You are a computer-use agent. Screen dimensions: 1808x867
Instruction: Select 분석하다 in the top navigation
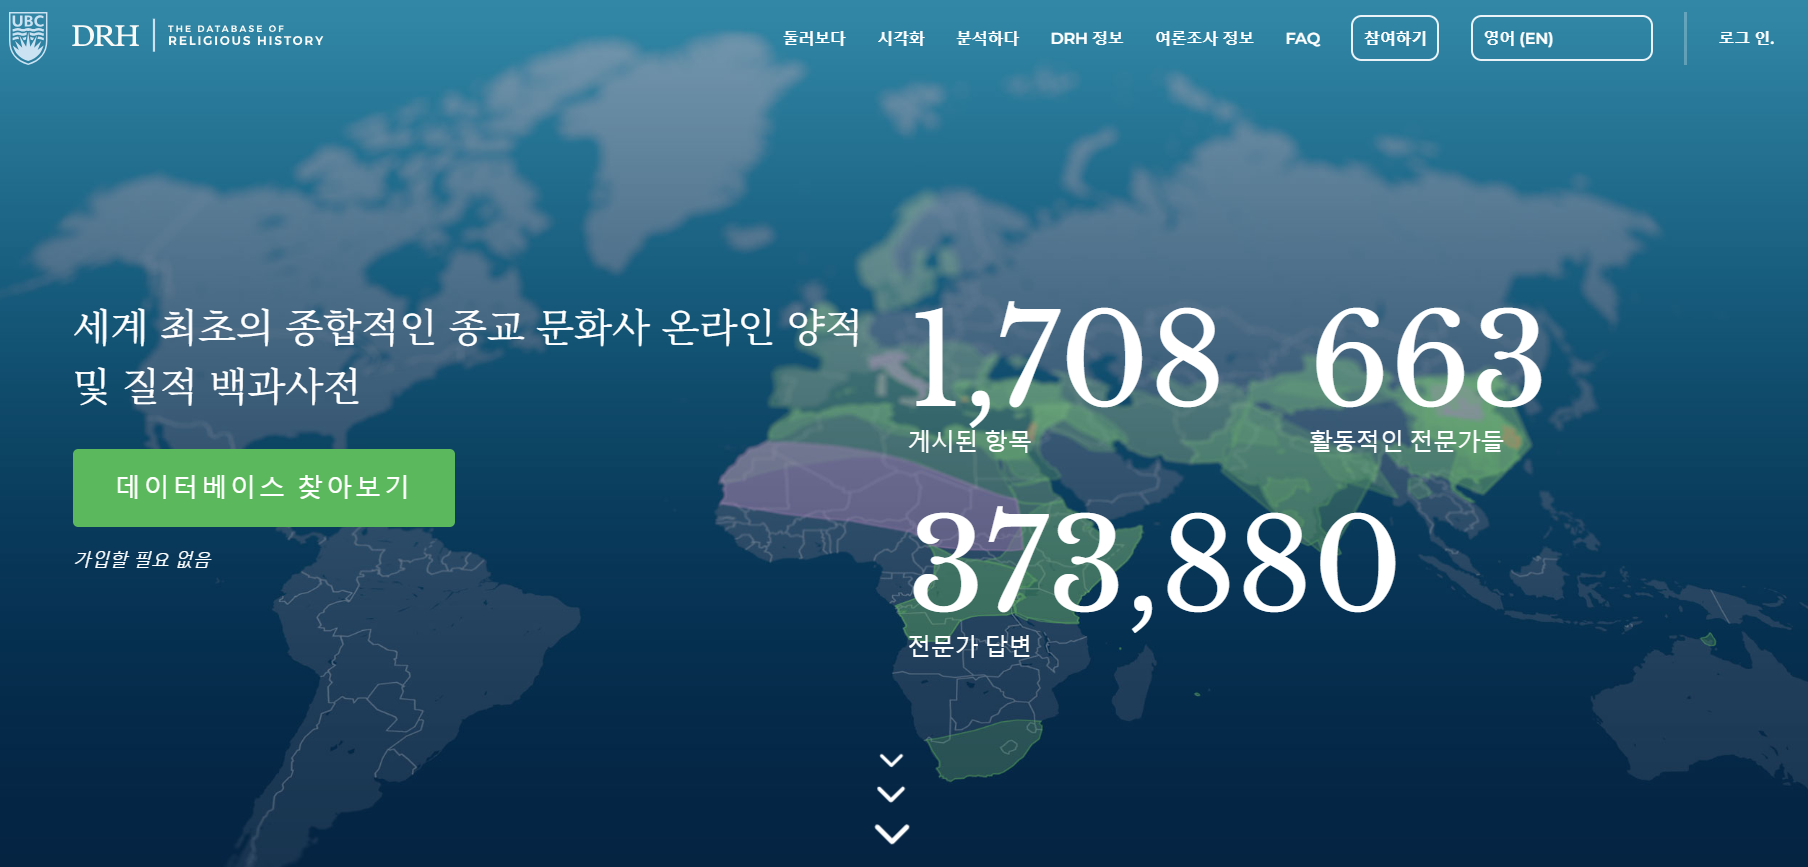[987, 38]
